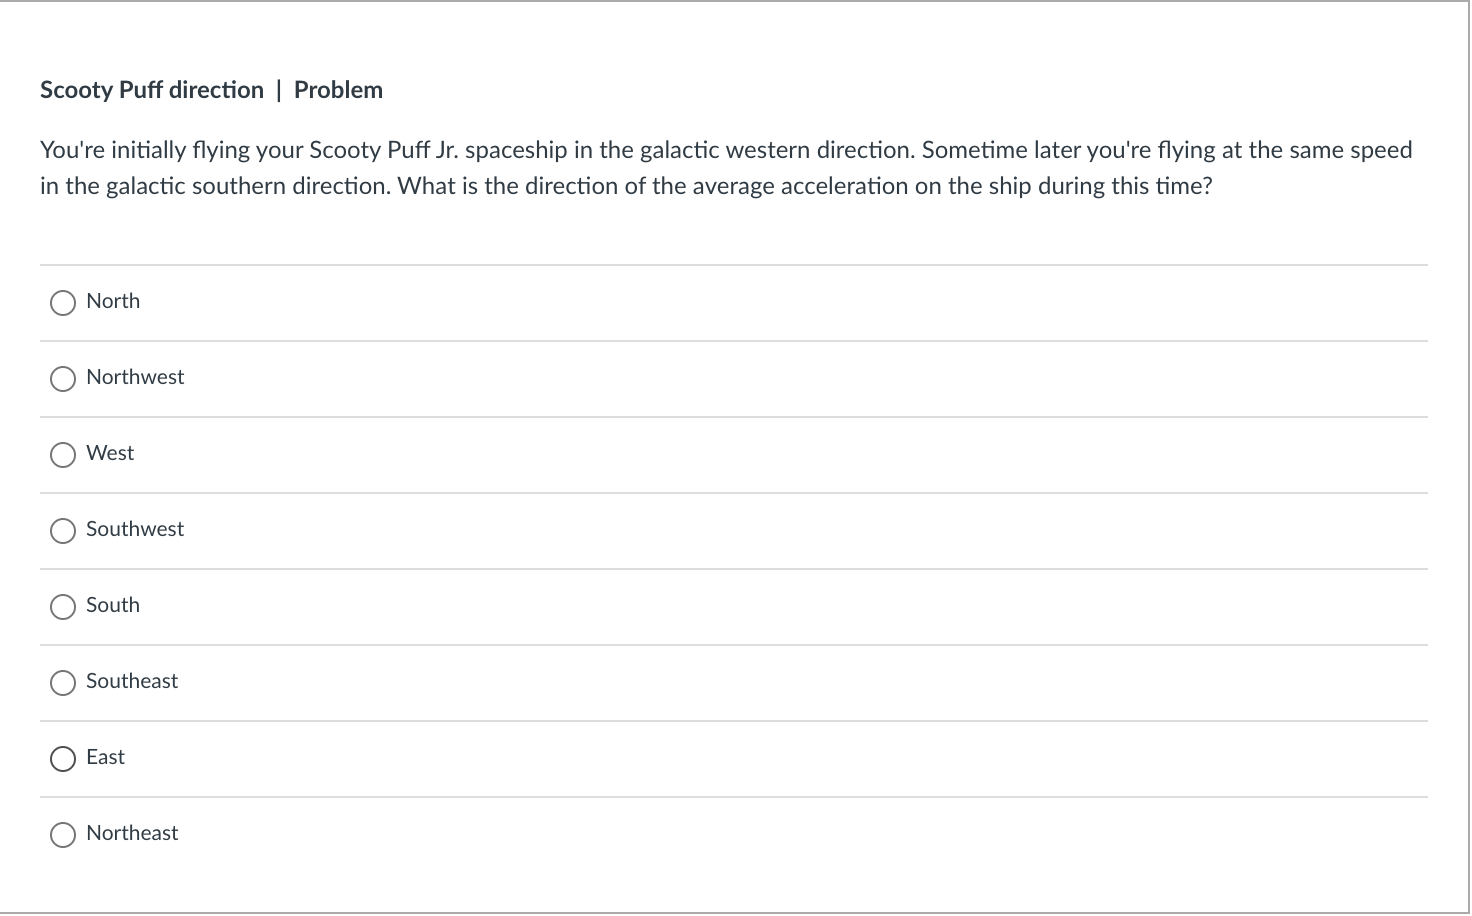Select the Northeast answer option
The height and width of the screenshot is (916, 1472).
coord(63,834)
